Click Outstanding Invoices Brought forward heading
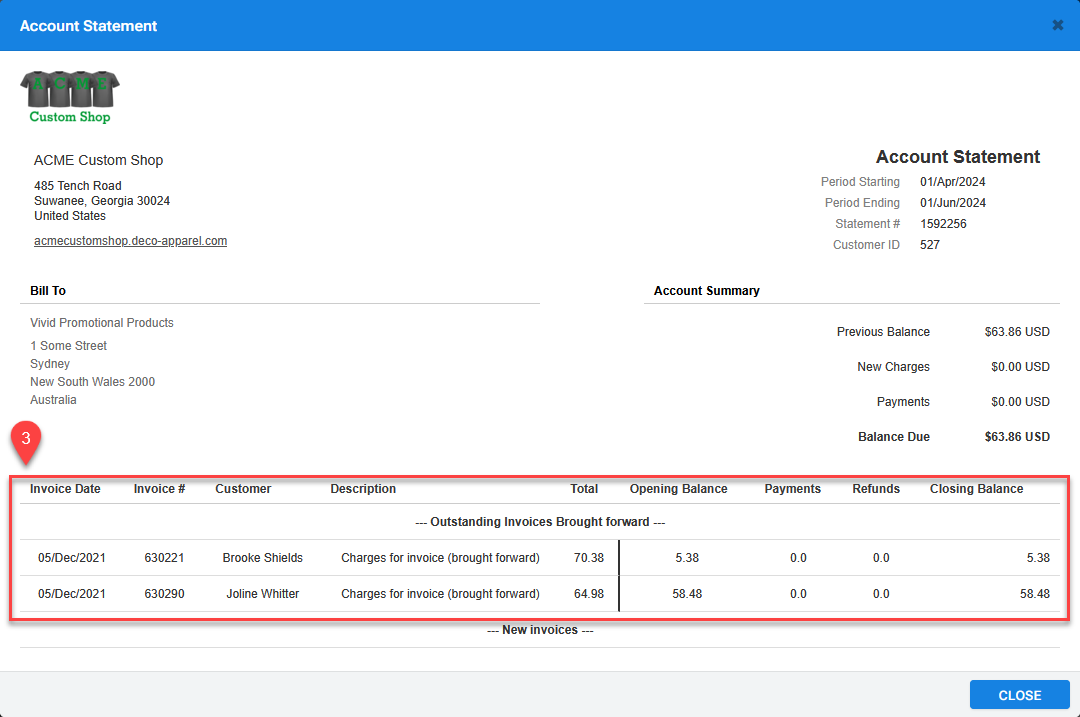The image size is (1080, 717). tap(540, 522)
